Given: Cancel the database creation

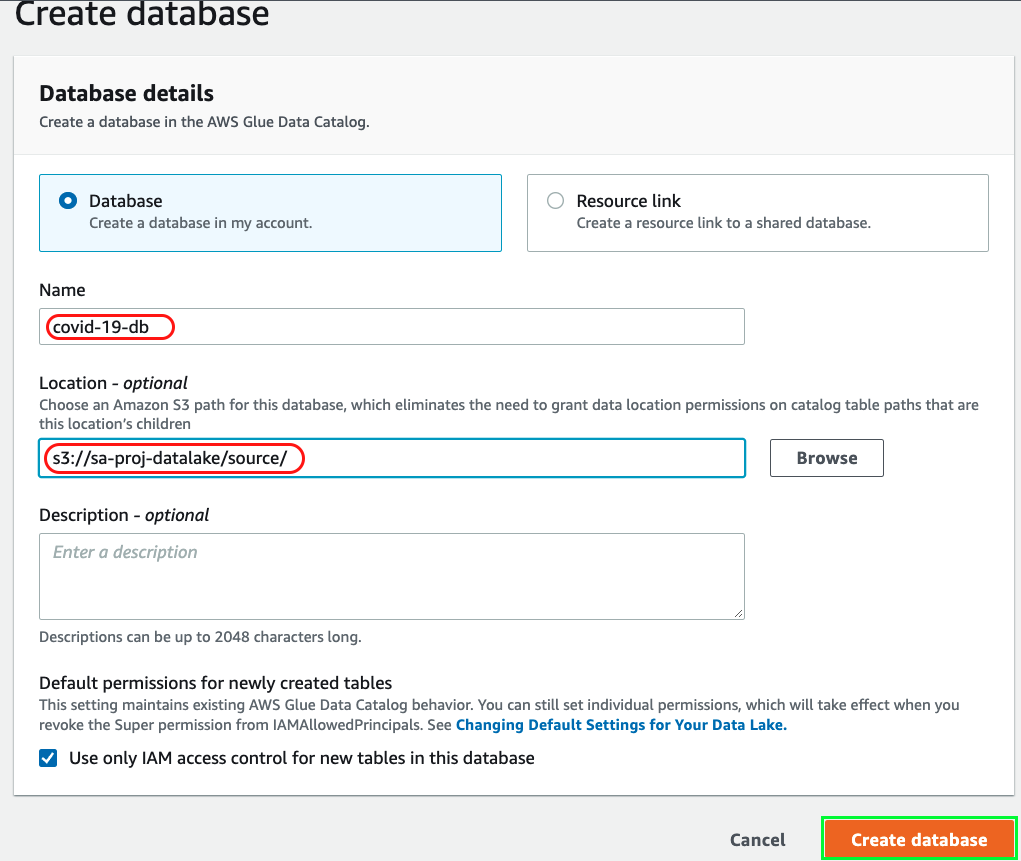Looking at the screenshot, I should (x=757, y=840).
